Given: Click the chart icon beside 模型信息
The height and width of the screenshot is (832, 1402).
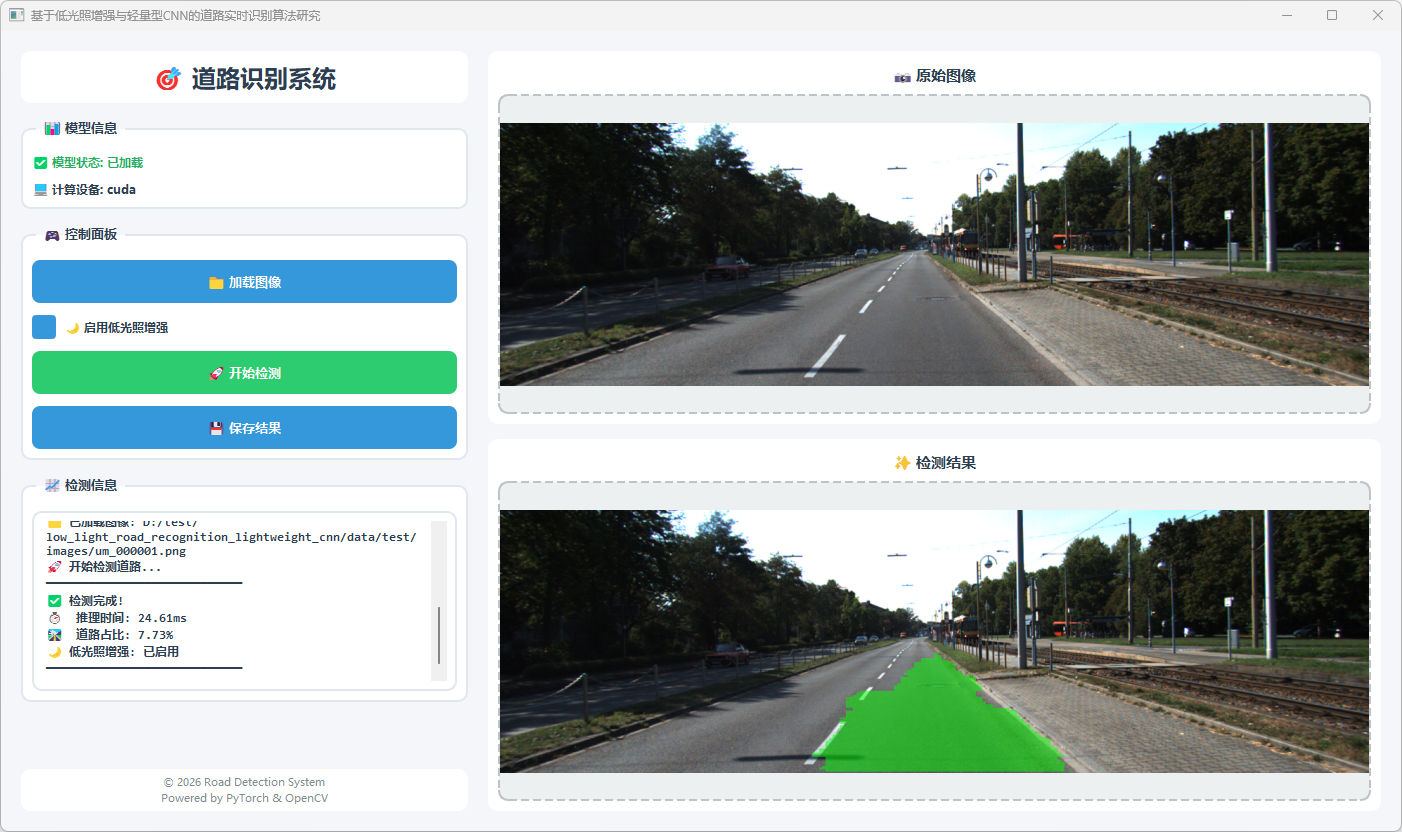Looking at the screenshot, I should click(52, 128).
